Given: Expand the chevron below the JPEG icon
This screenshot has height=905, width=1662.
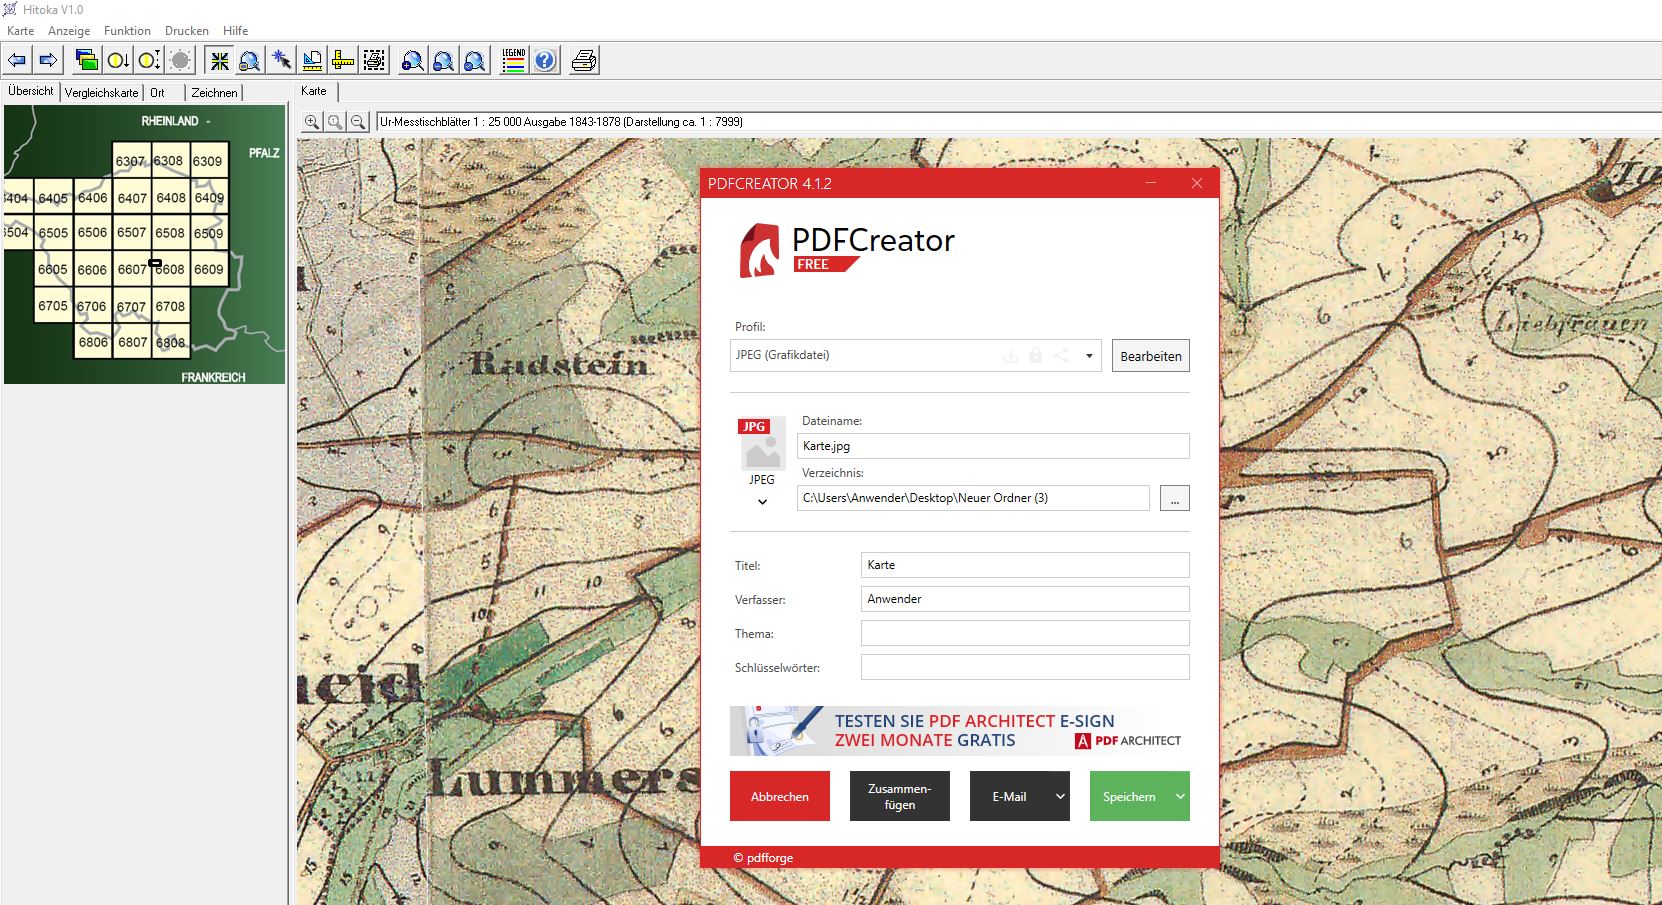Looking at the screenshot, I should 762,502.
